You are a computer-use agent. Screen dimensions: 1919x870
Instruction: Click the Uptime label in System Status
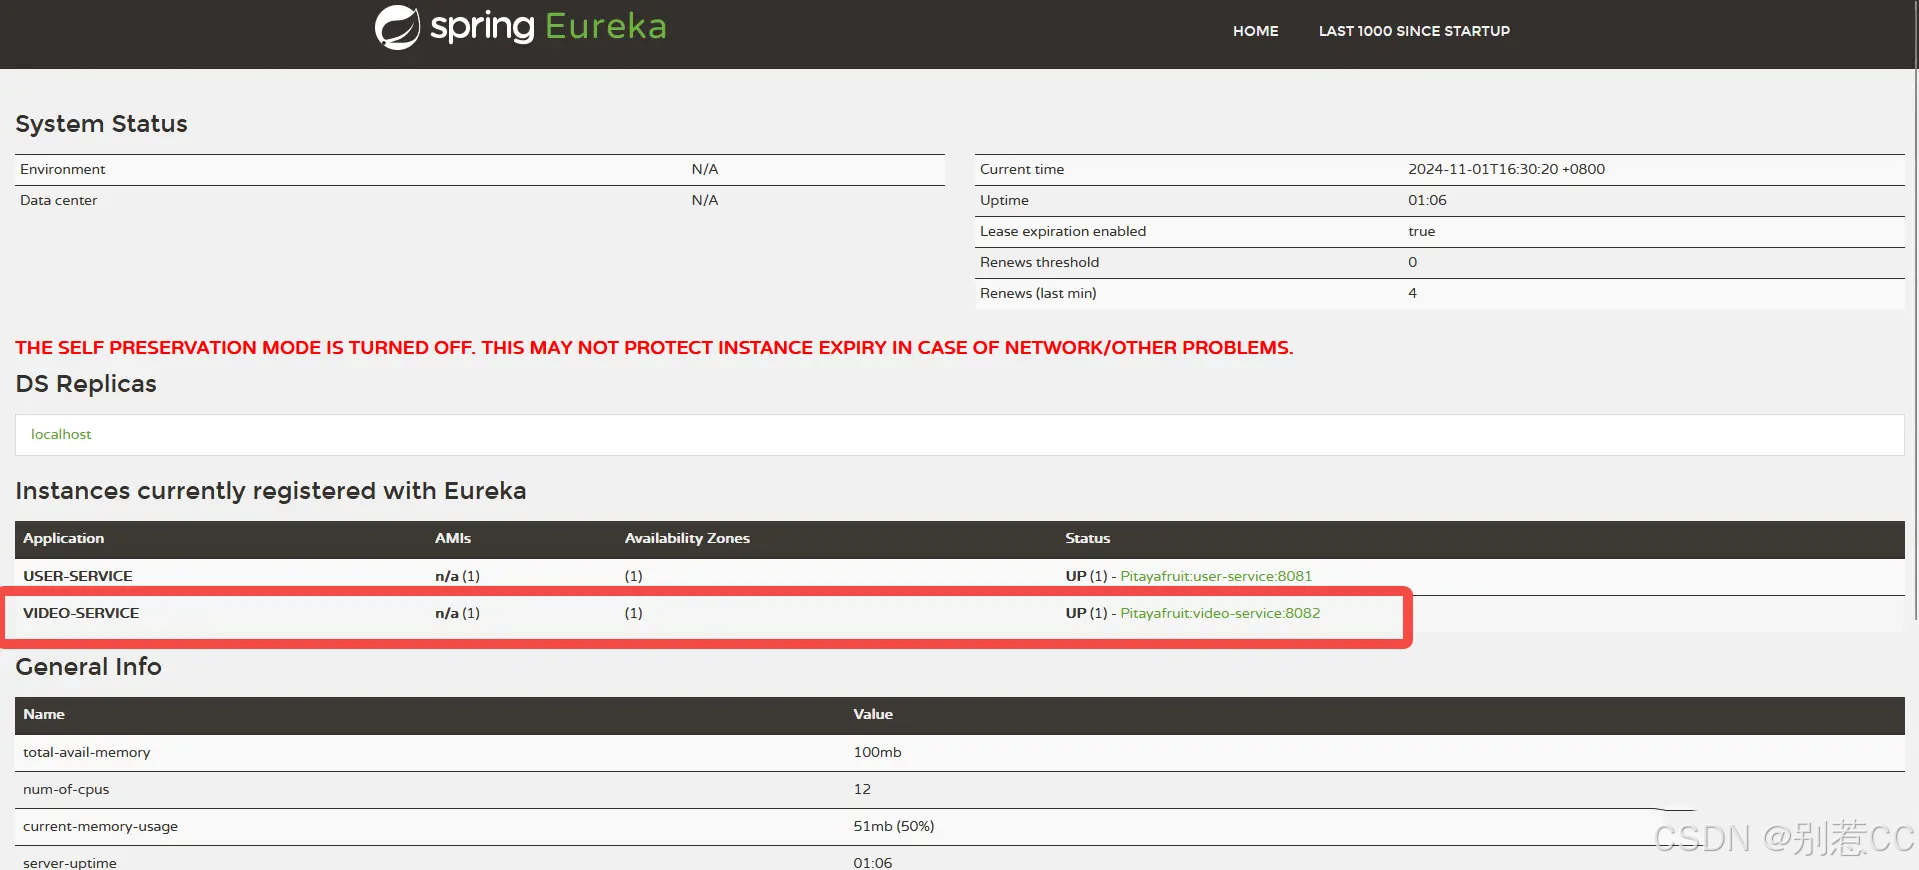point(1004,200)
